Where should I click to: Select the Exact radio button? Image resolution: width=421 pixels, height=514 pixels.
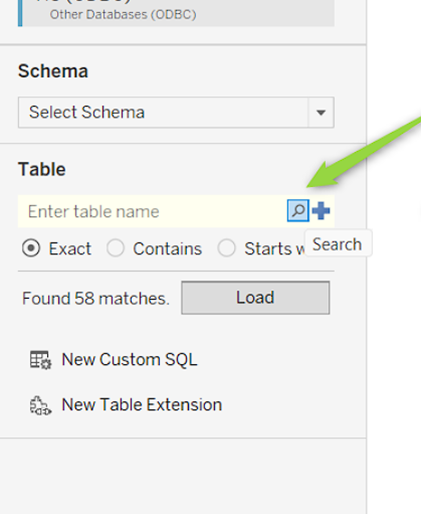(31, 248)
